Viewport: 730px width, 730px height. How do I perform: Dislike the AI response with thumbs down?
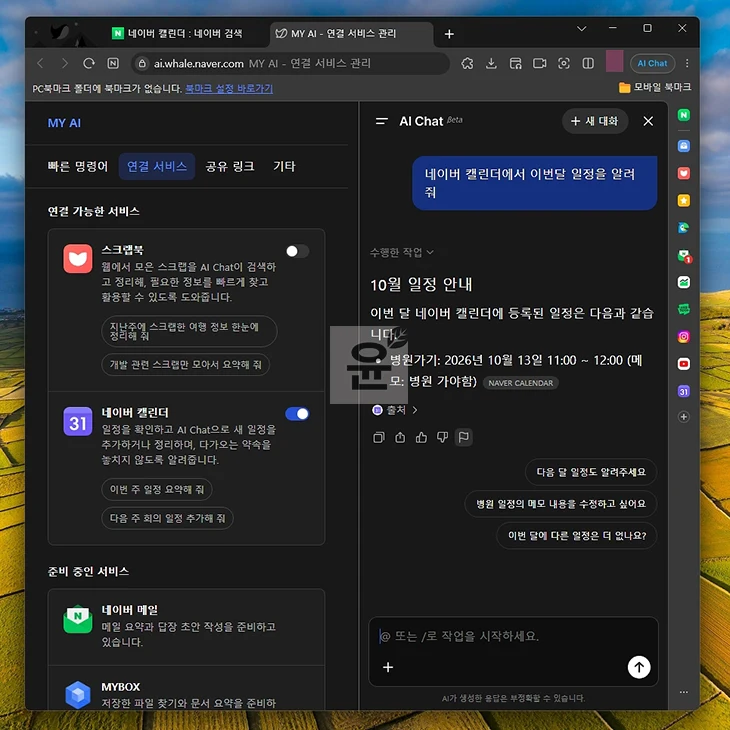[x=442, y=437]
